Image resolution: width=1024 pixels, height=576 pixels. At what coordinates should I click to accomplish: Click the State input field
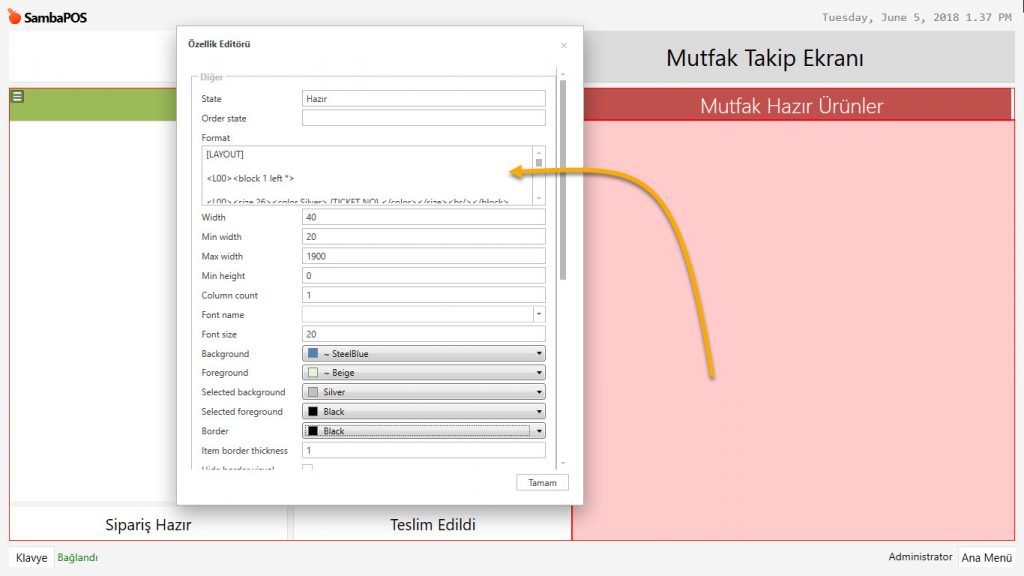pyautogui.click(x=423, y=99)
